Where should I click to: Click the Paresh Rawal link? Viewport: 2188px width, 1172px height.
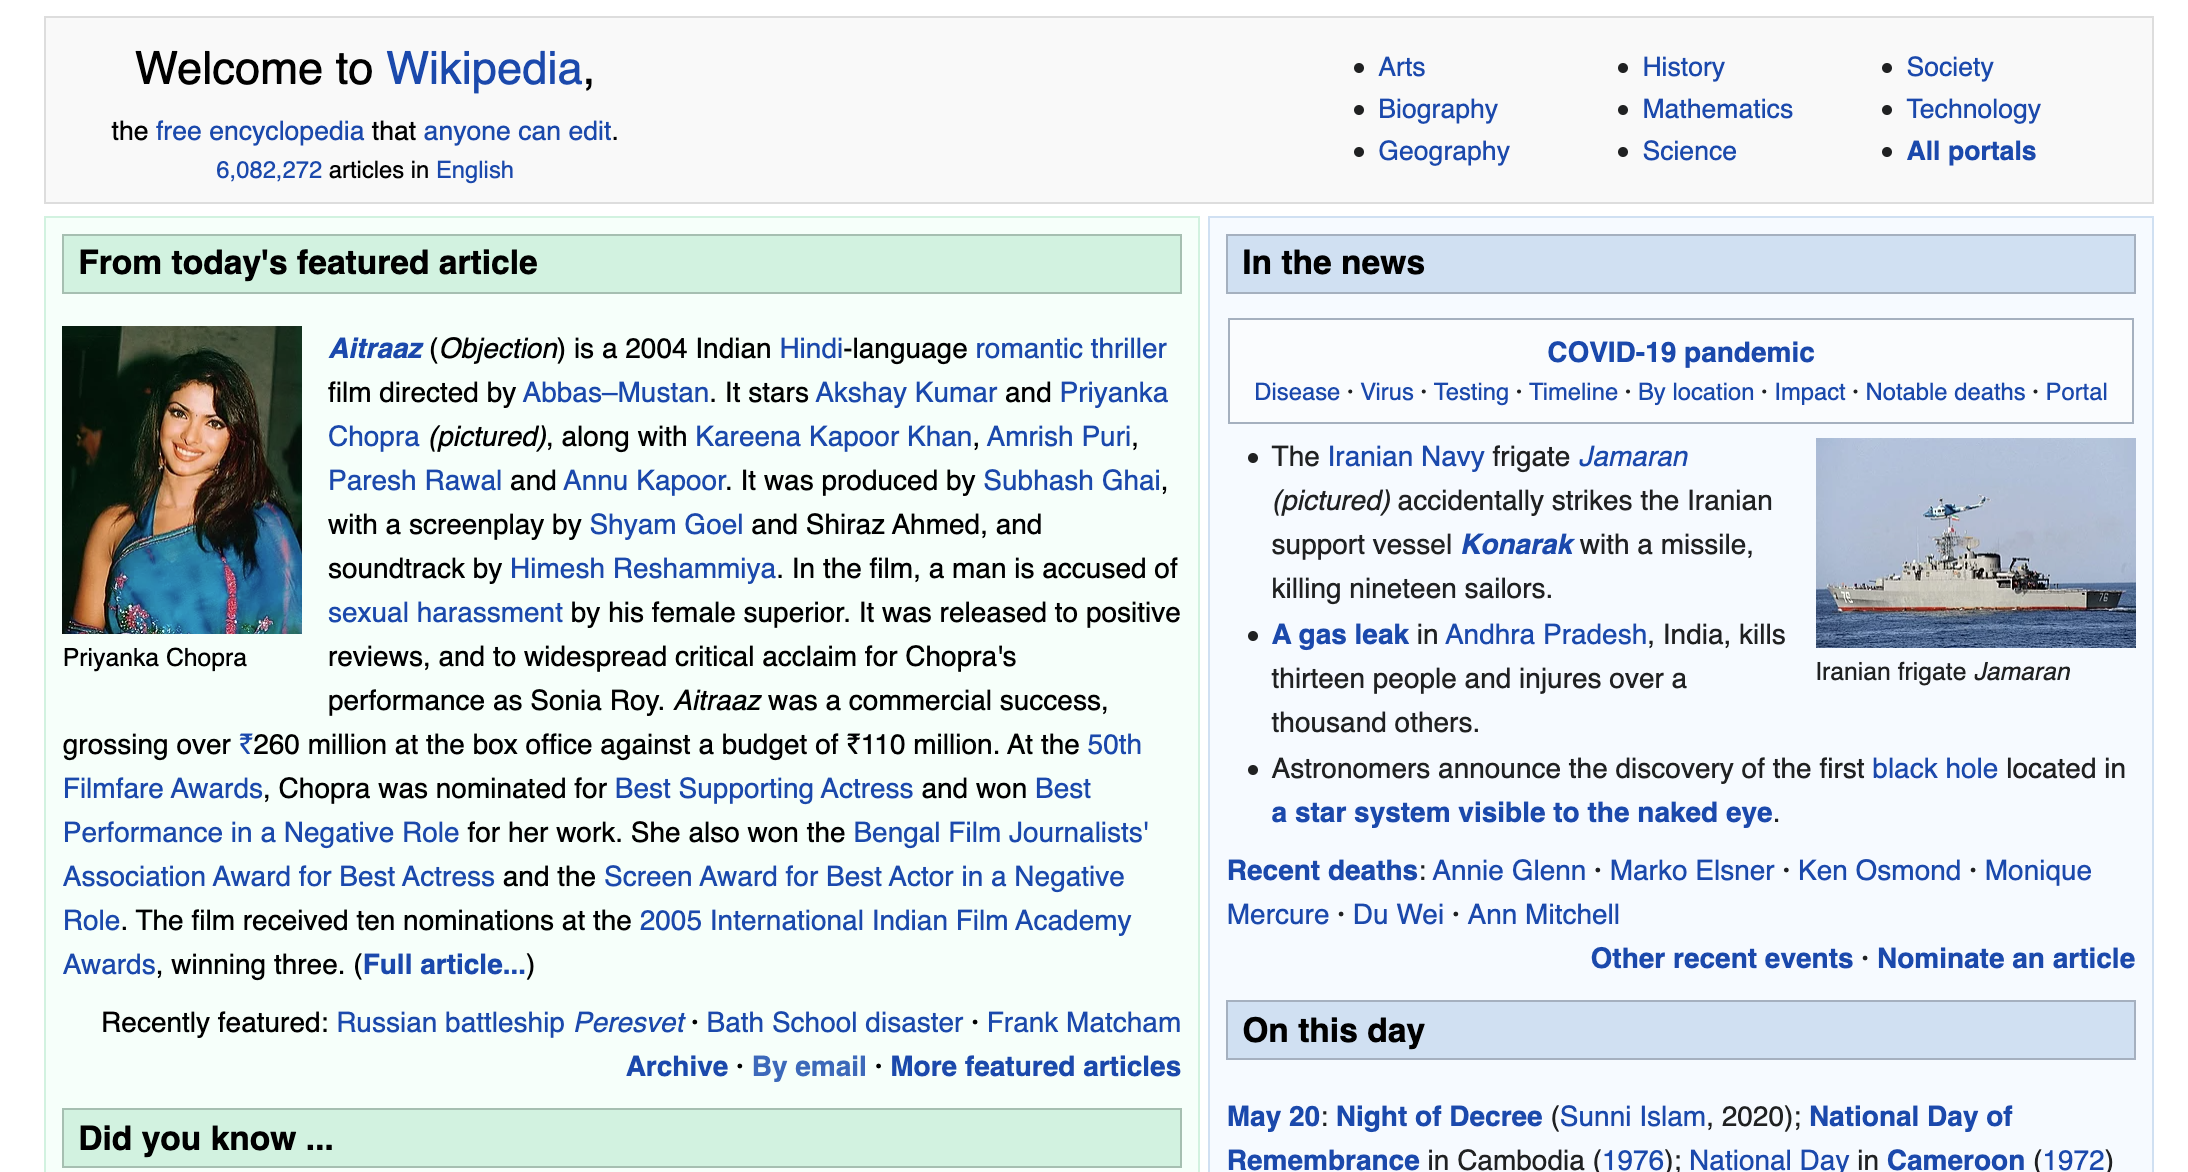click(x=415, y=481)
